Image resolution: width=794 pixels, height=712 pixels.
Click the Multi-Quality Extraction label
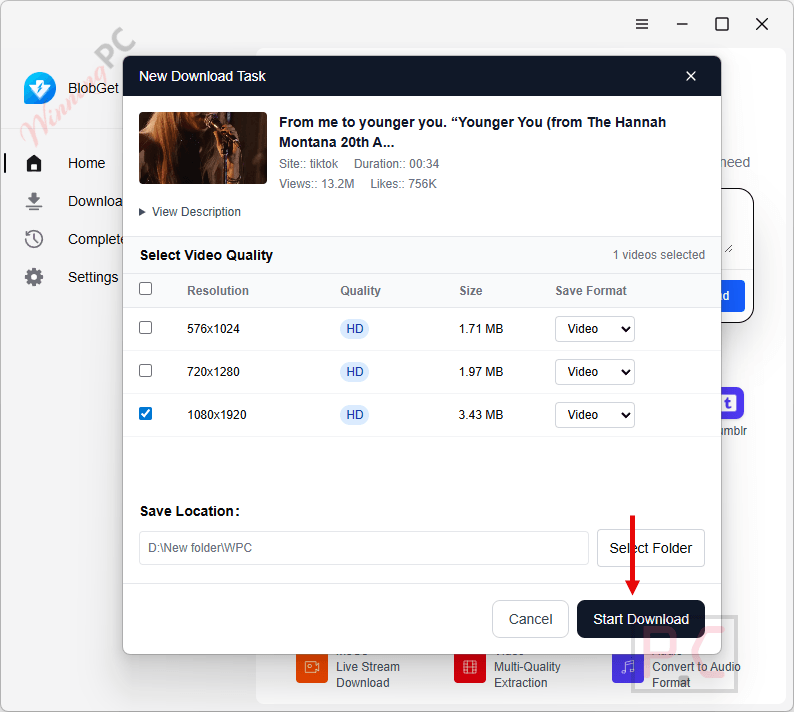click(527, 675)
